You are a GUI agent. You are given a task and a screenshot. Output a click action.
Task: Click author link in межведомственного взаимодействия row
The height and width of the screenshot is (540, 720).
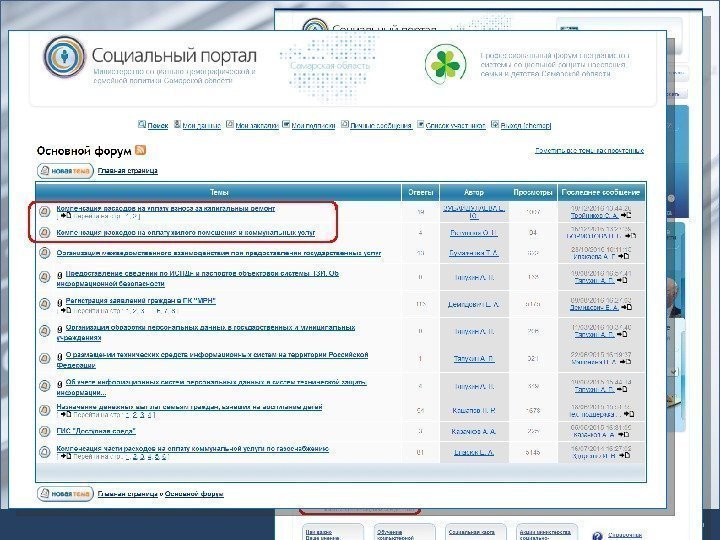(474, 253)
